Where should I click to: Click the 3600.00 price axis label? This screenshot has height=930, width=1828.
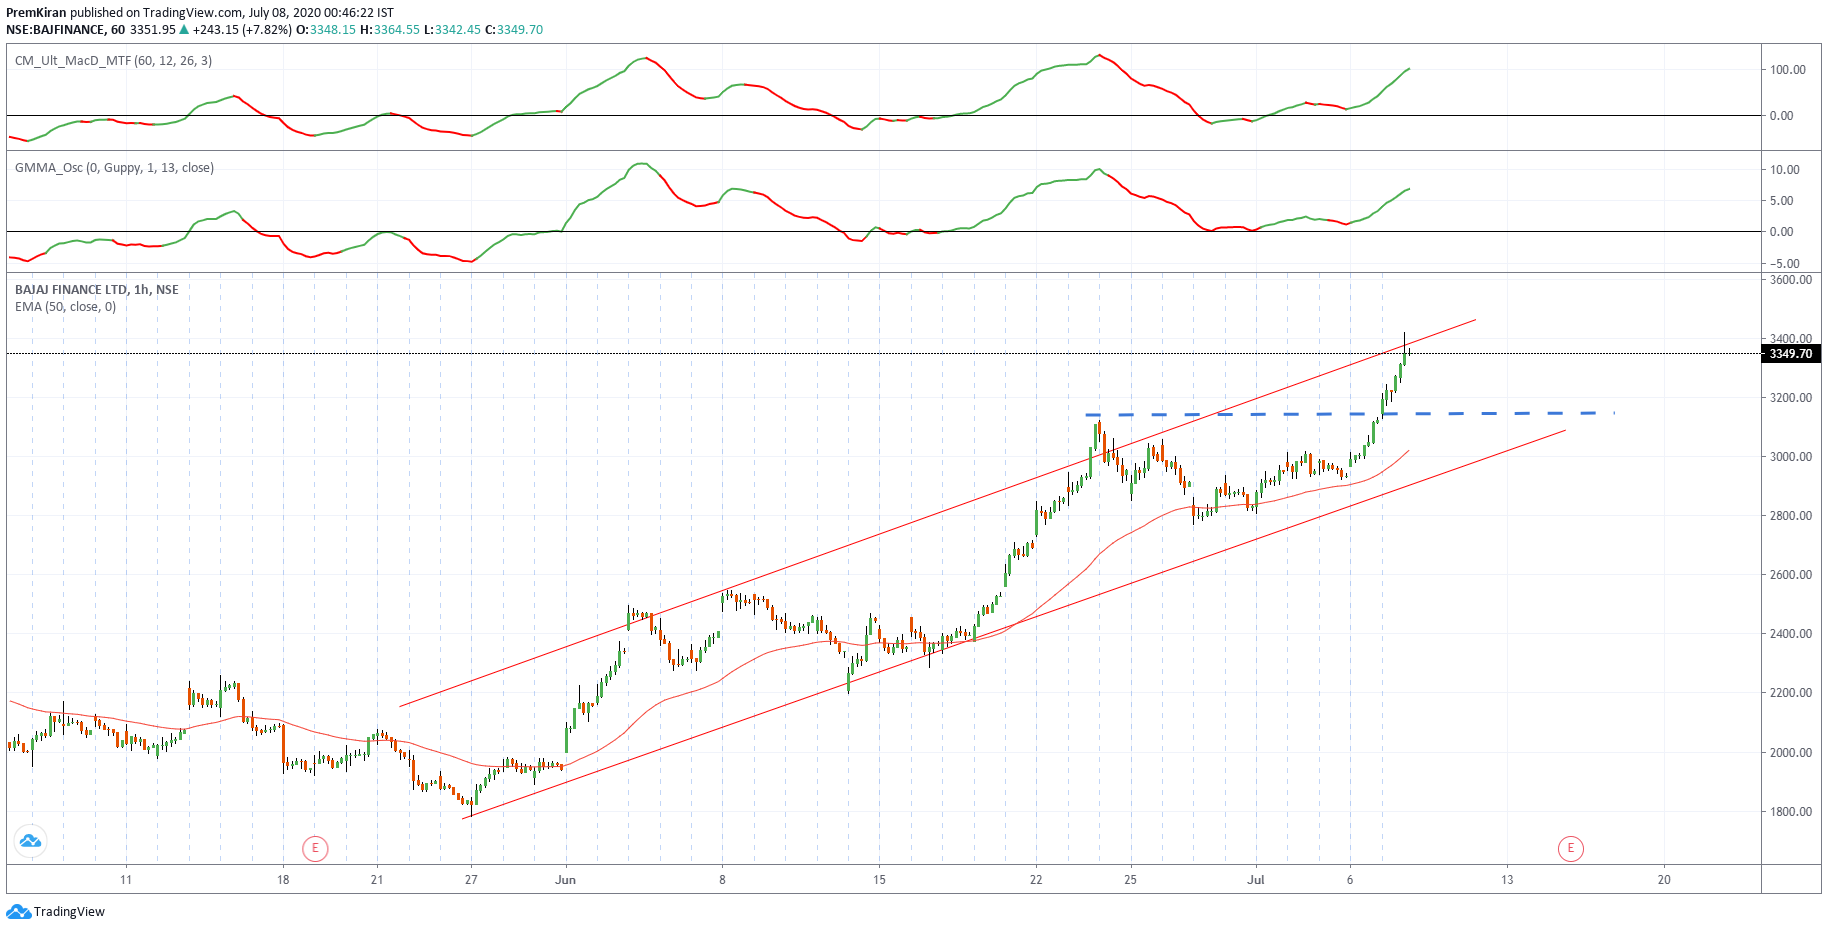click(1791, 280)
